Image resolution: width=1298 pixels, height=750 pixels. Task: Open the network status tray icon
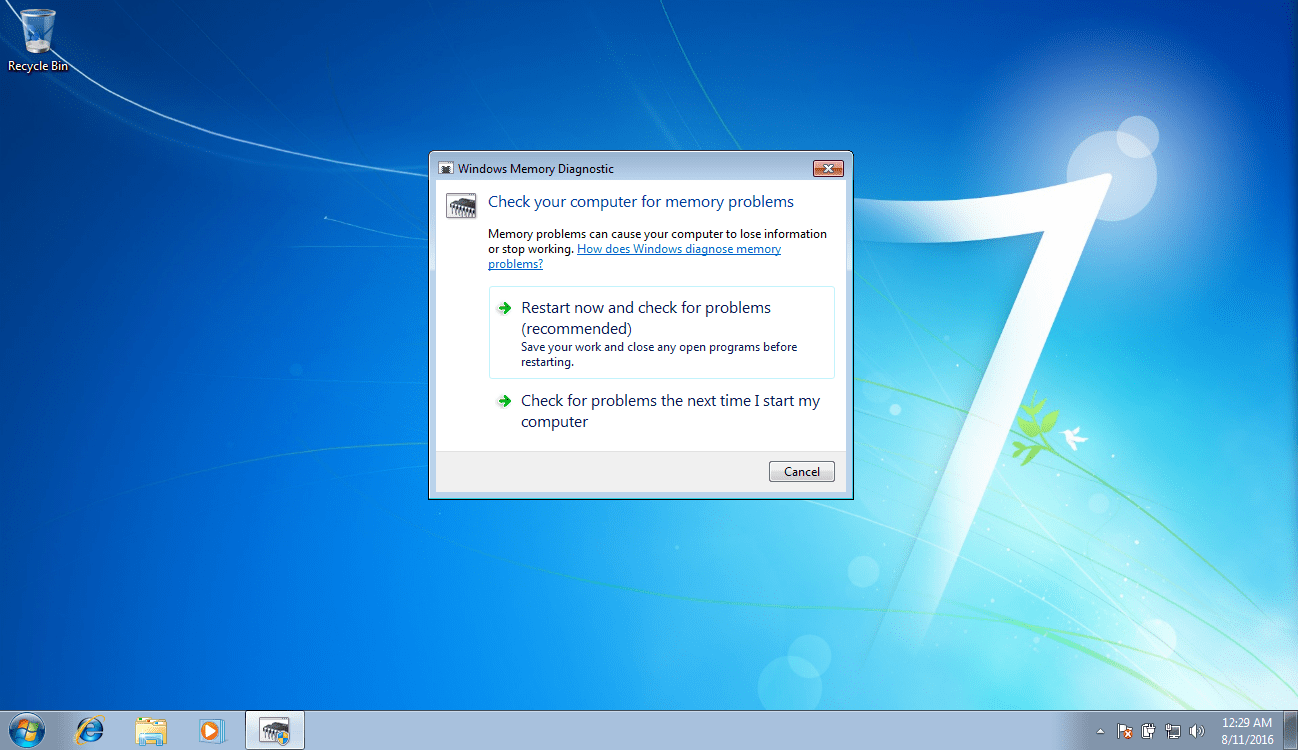pyautogui.click(x=1172, y=731)
